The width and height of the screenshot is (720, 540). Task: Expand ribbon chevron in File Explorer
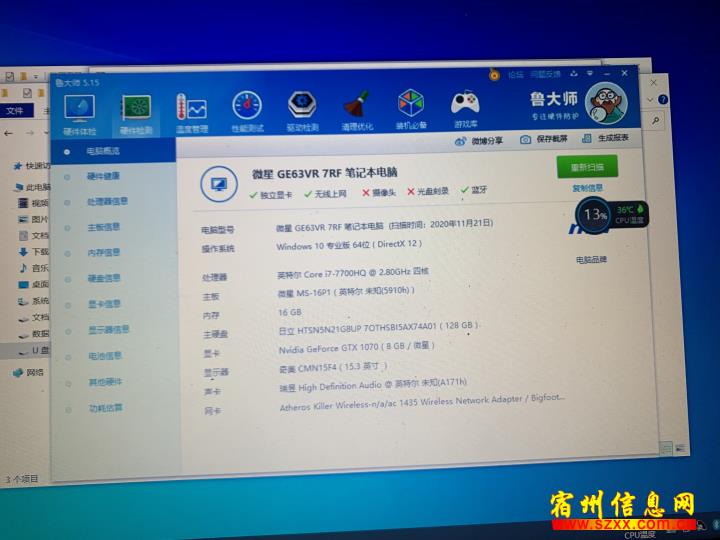[650, 100]
